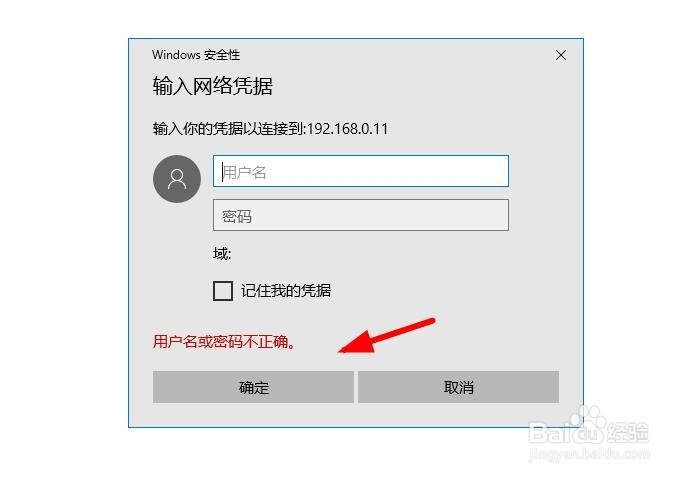The height and width of the screenshot is (478, 690).
Task: Close the Windows 安全性 dialog with X
Action: [561, 55]
